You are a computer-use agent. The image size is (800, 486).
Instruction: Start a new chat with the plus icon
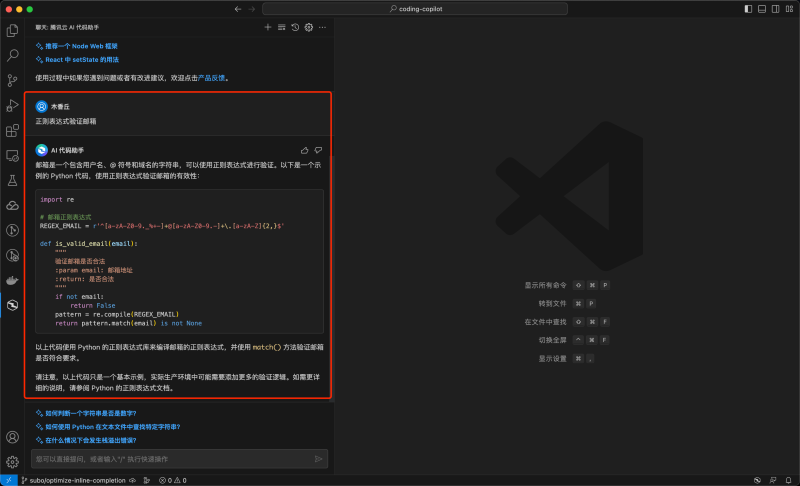click(x=268, y=27)
